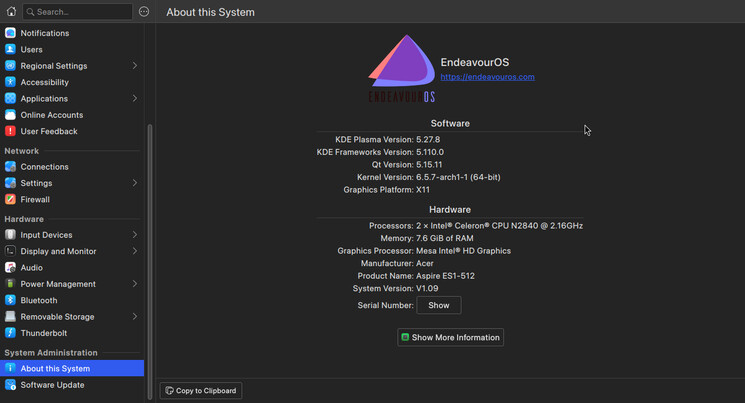Show the hidden serial number
This screenshot has height=403, width=745.
(x=439, y=305)
